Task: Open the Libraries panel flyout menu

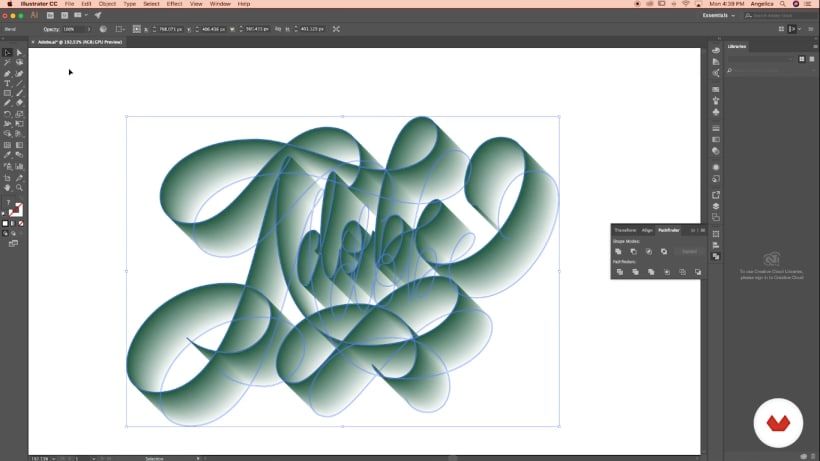Action: [x=815, y=47]
